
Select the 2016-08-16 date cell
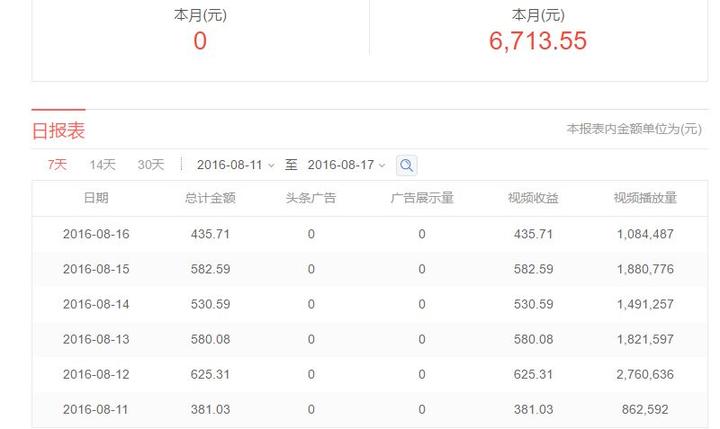pos(96,234)
